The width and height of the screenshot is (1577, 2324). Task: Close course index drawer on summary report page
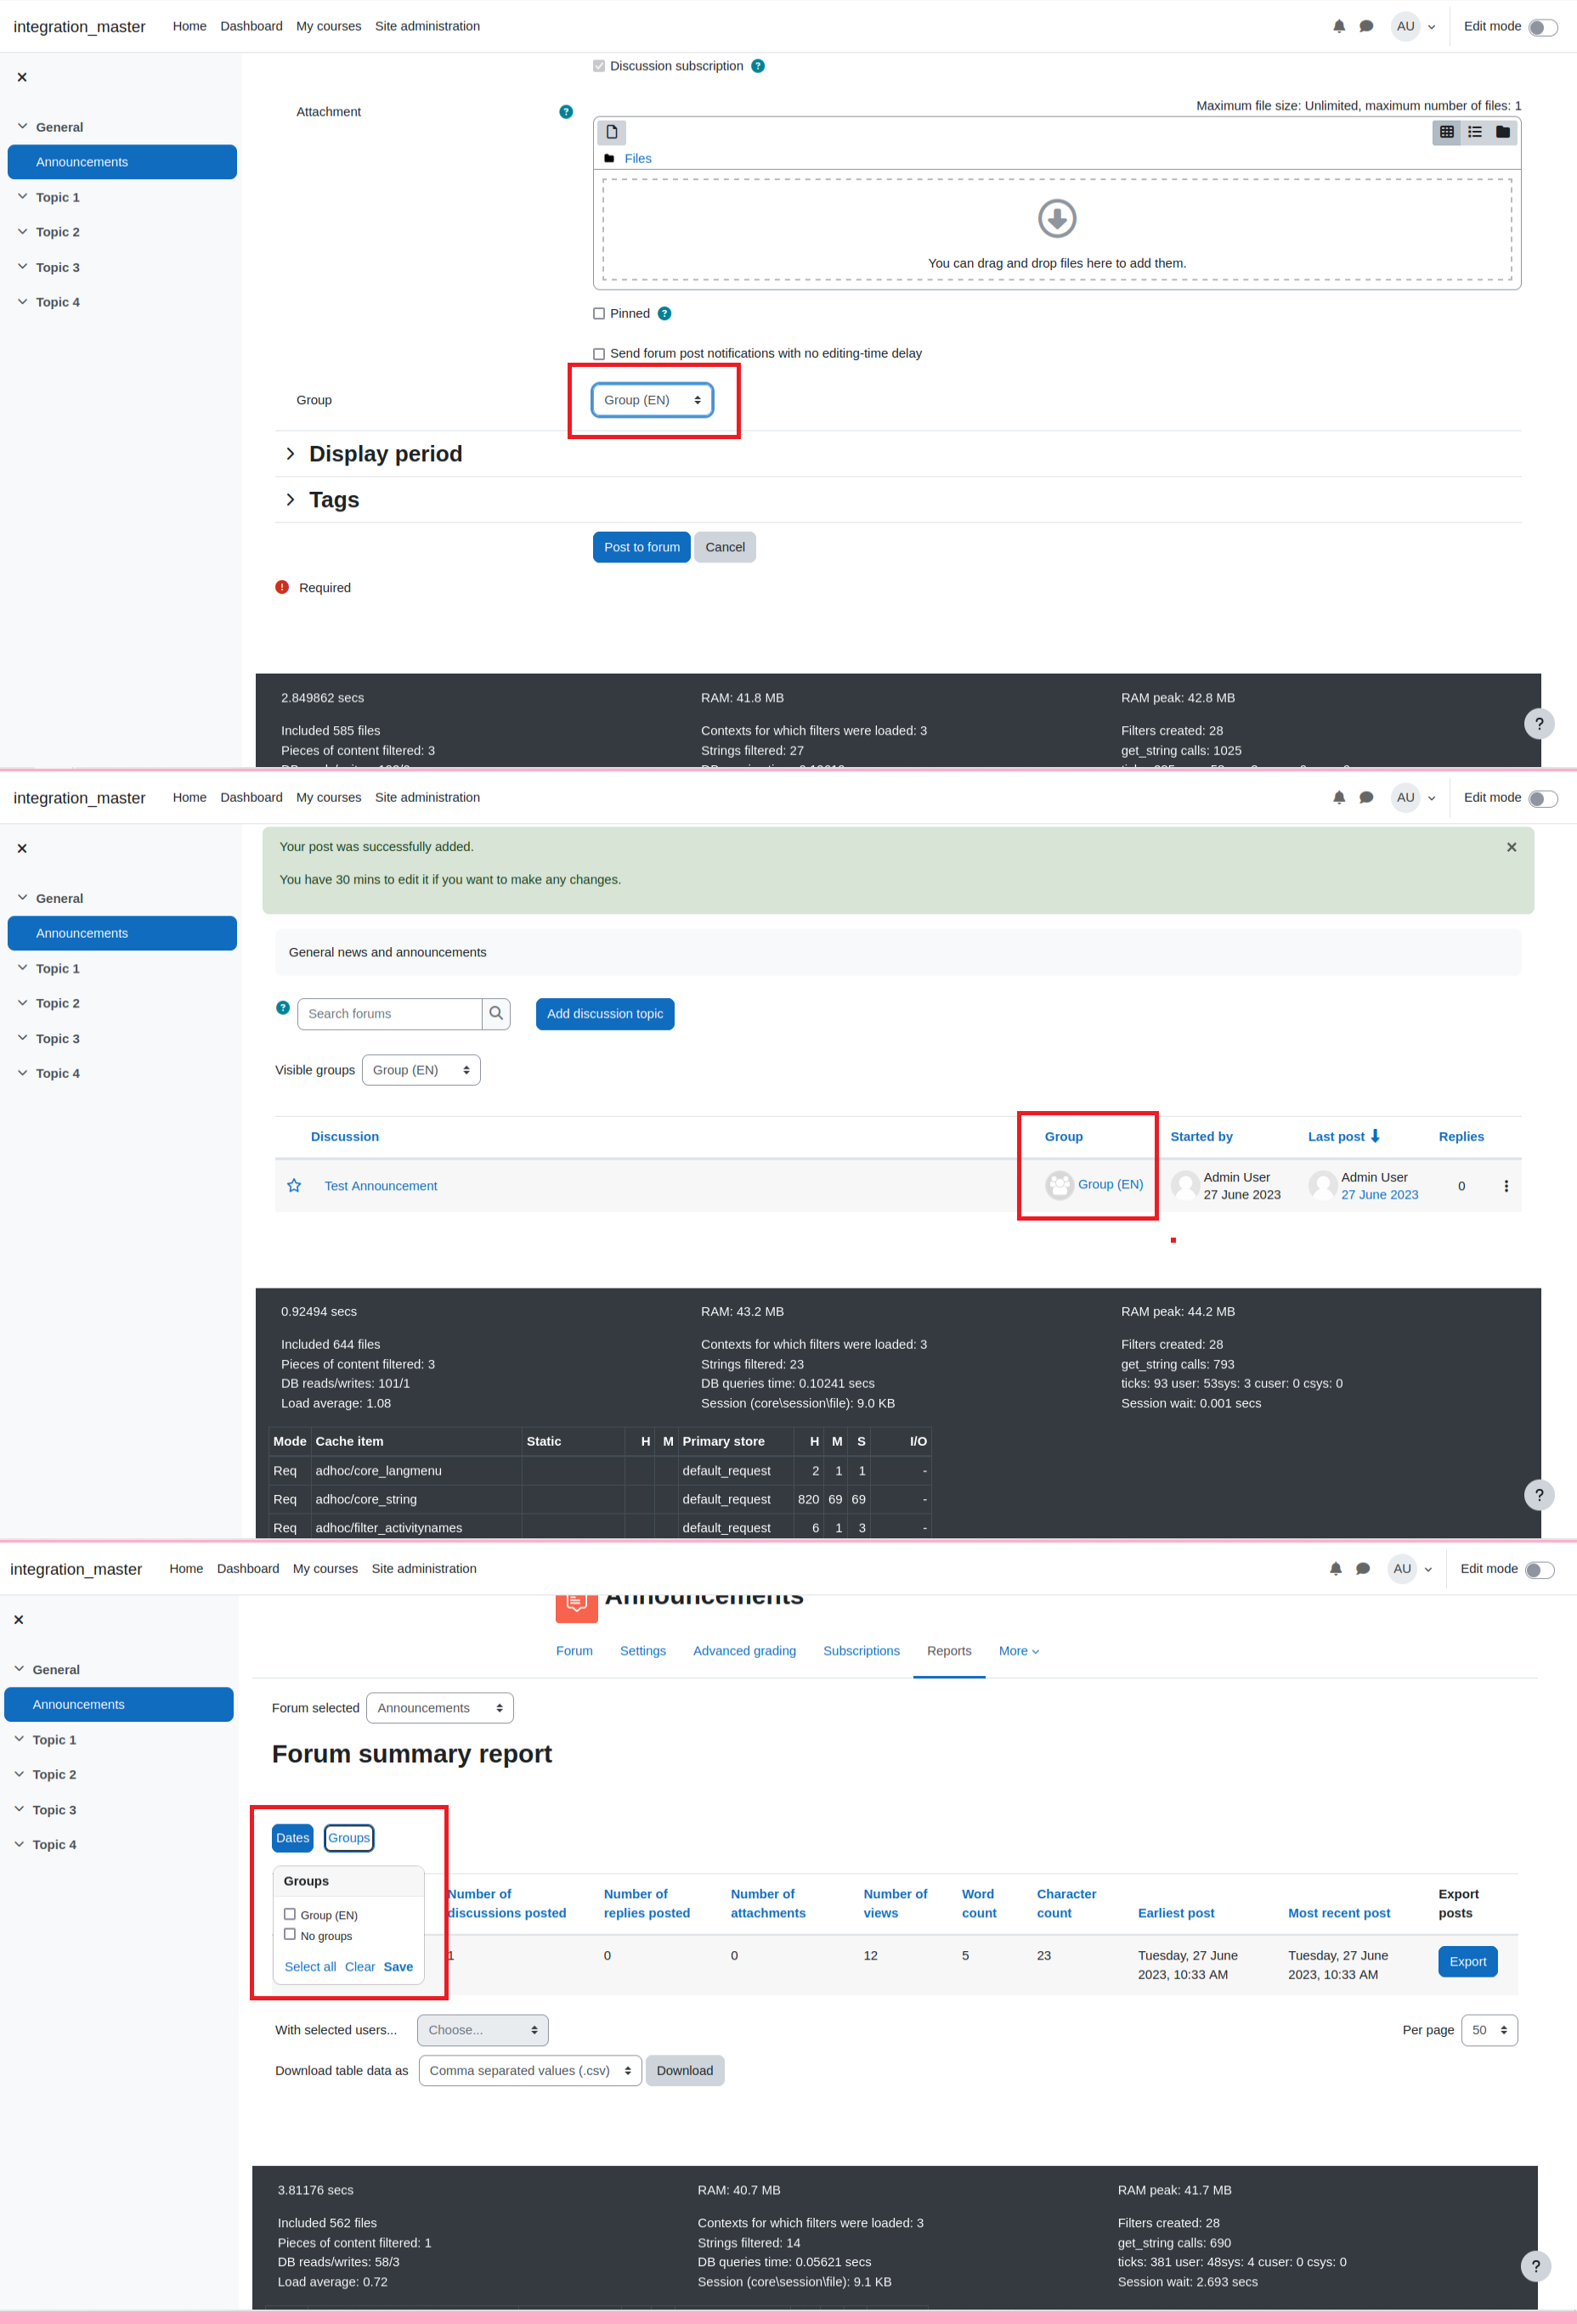[x=19, y=1619]
